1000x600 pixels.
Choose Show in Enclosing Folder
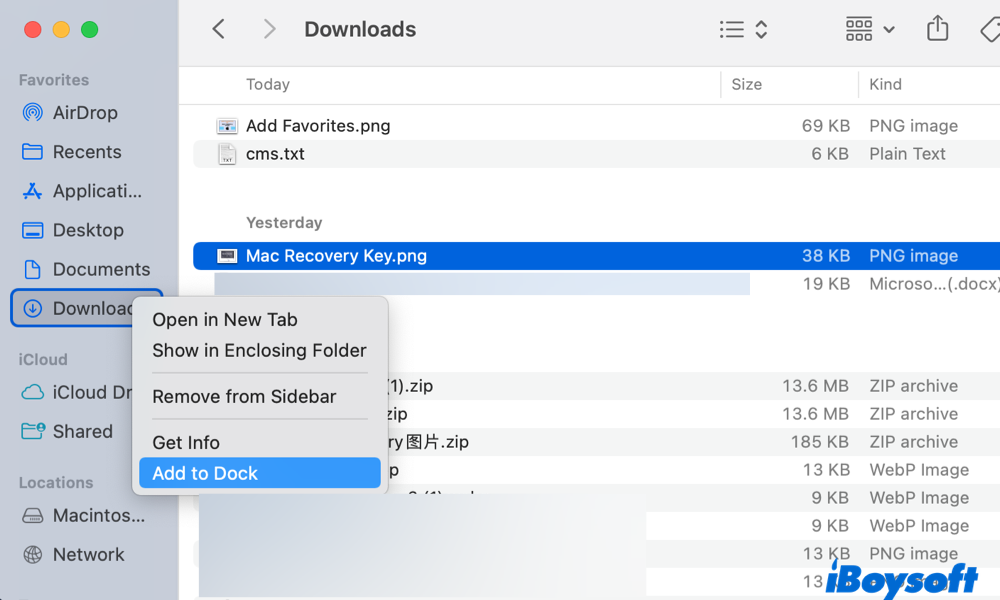click(259, 351)
